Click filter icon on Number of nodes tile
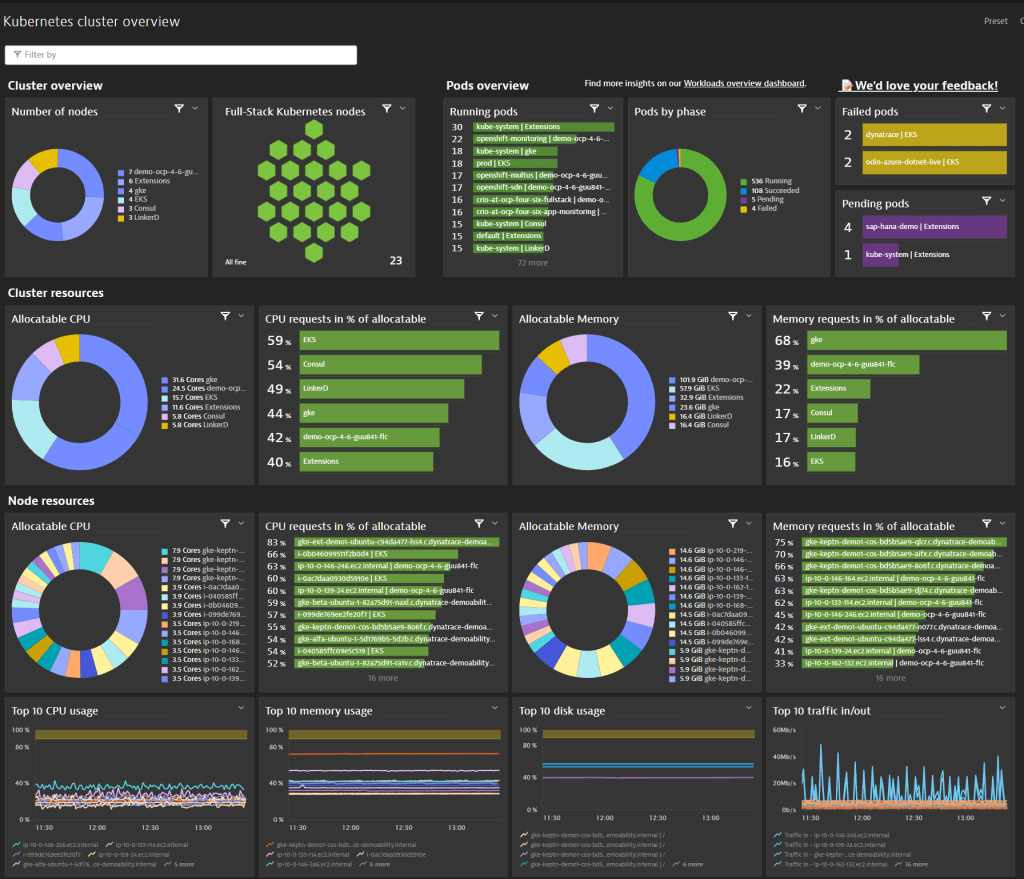Viewport: 1024px width, 879px height. coord(179,108)
